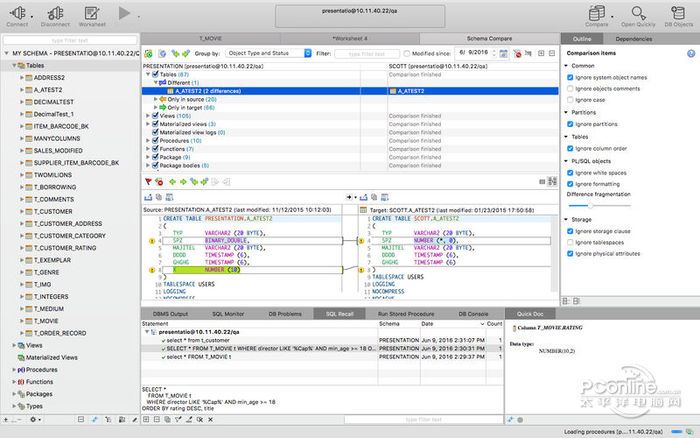Click the Run play button in toolbar

click(x=126, y=13)
